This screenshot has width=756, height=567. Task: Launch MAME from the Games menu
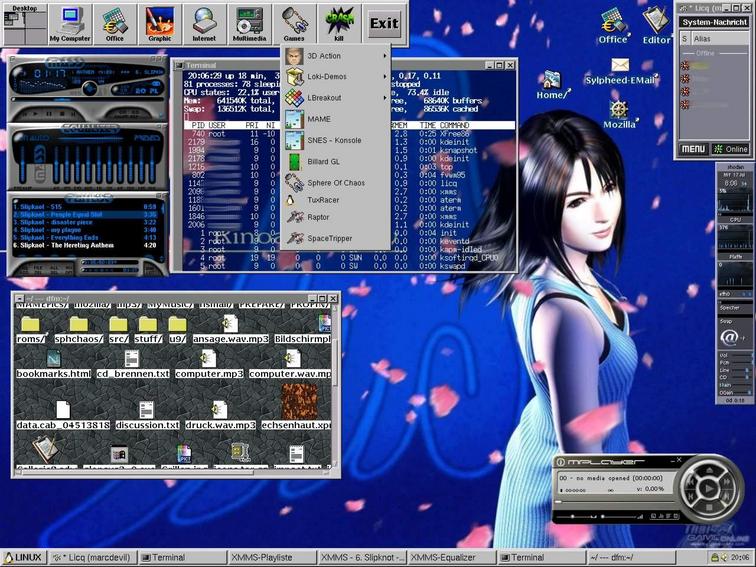336,119
